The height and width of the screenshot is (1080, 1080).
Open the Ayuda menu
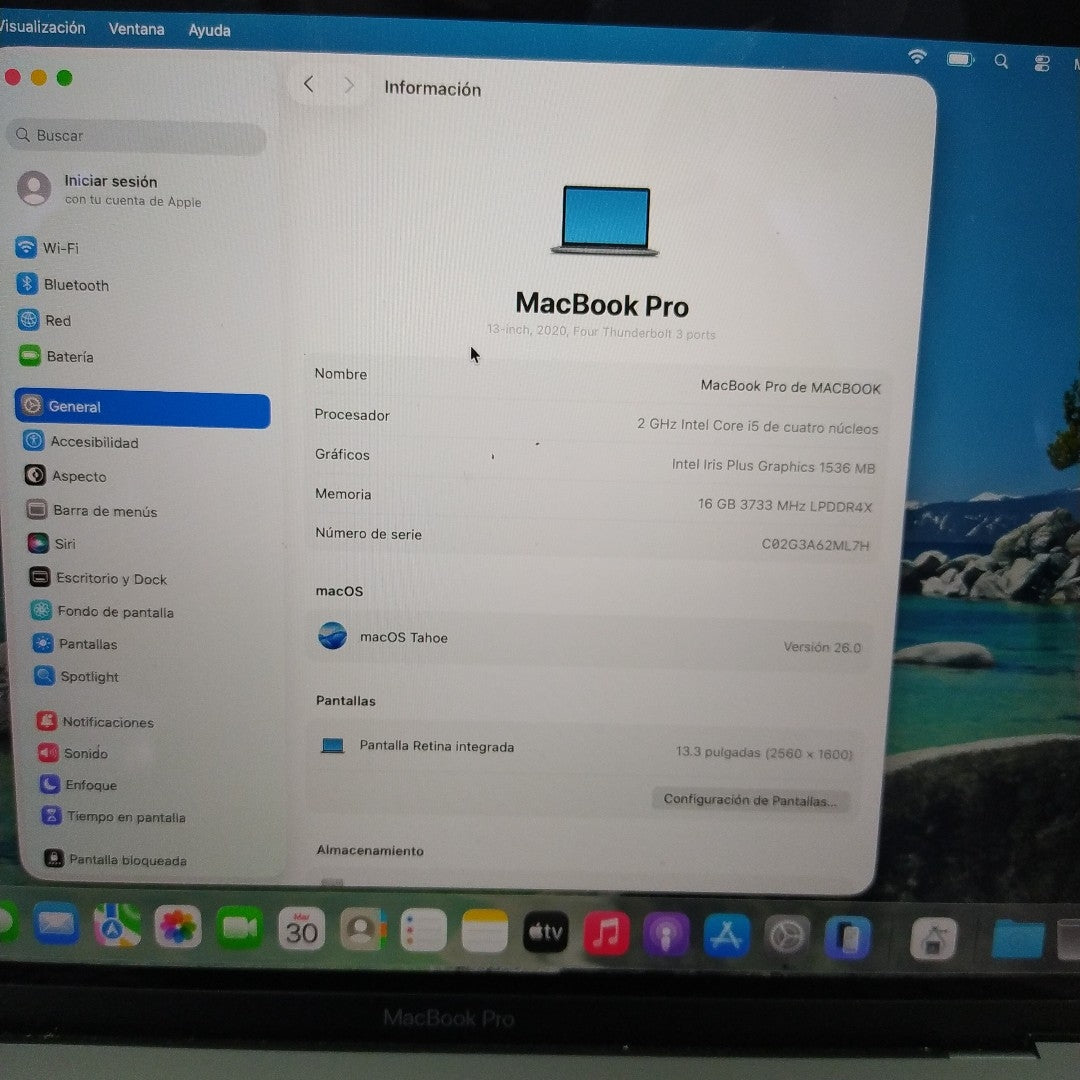(x=209, y=30)
